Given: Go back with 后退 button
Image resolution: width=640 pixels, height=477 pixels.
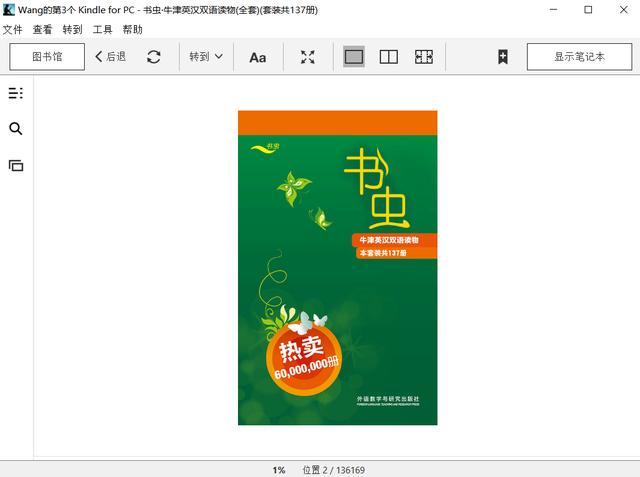Looking at the screenshot, I should pos(110,57).
